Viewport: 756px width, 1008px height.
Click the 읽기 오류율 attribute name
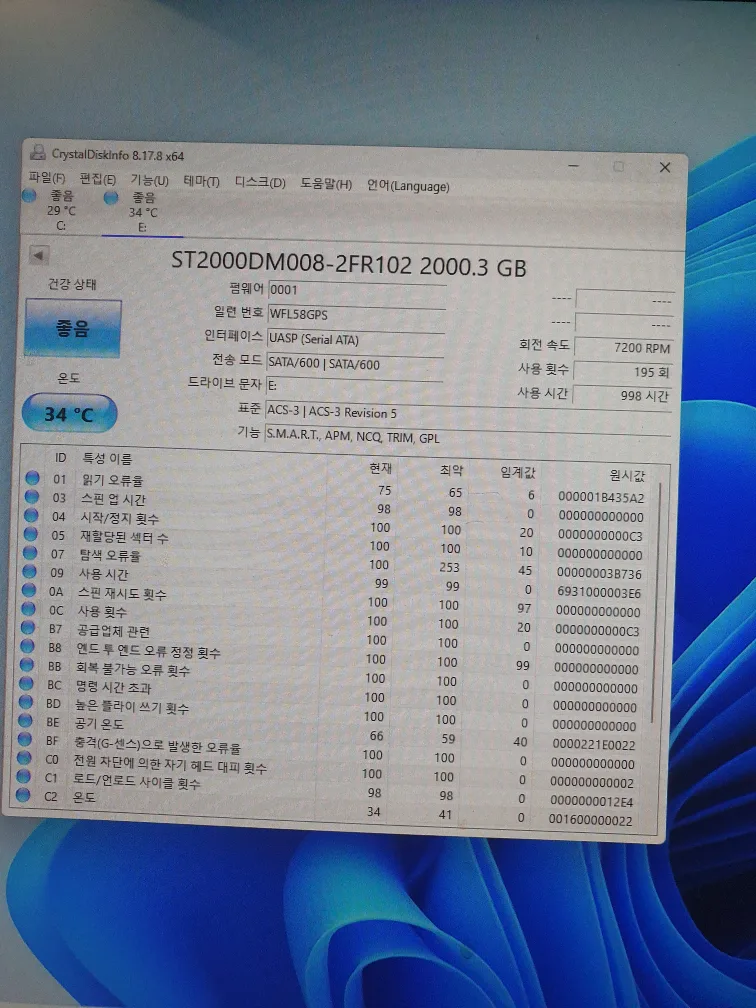click(112, 480)
